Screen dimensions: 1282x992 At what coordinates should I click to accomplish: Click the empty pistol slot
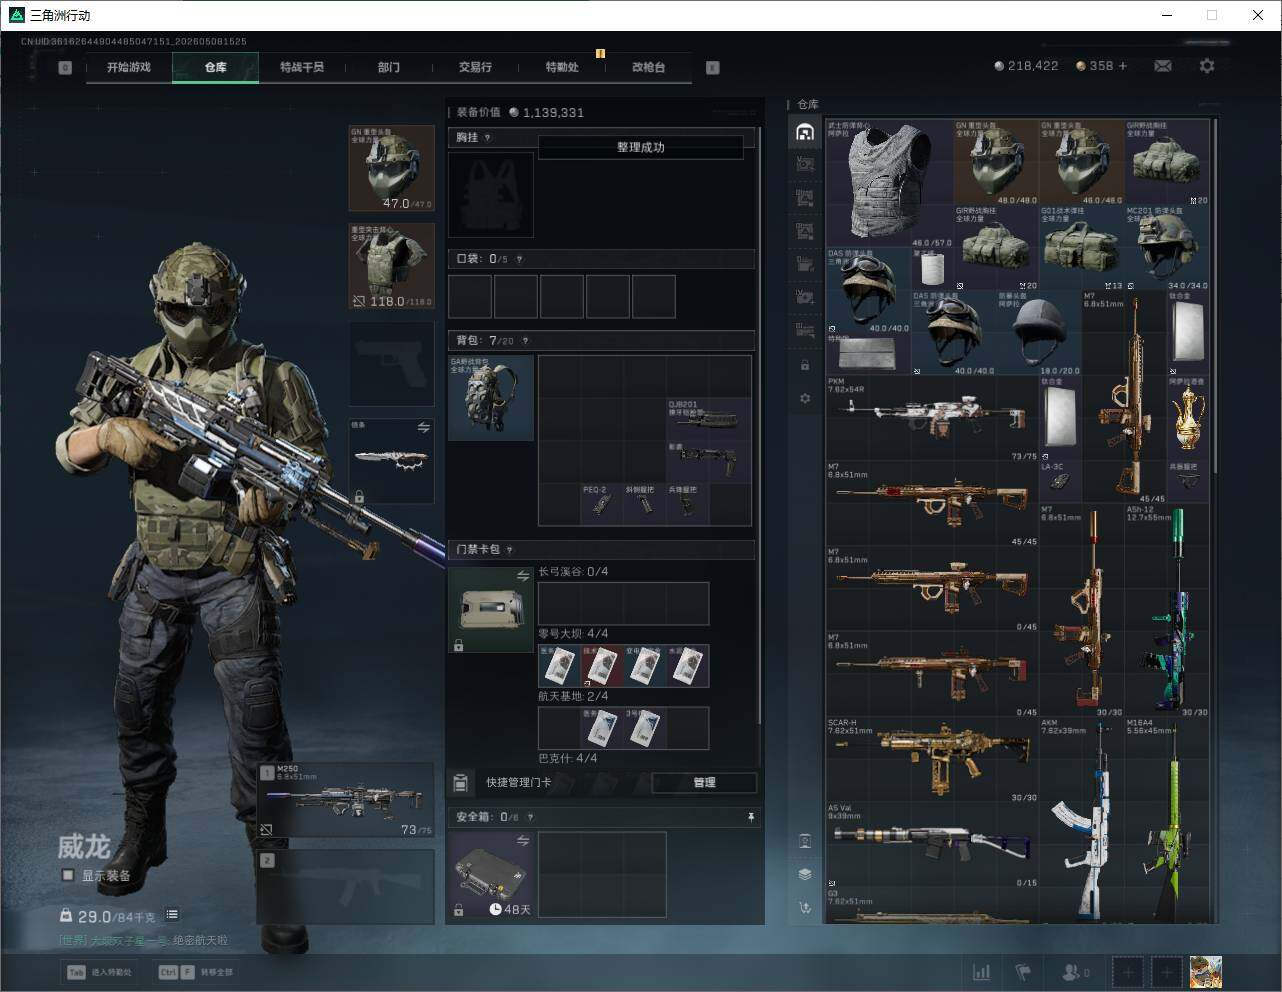pyautogui.click(x=392, y=363)
